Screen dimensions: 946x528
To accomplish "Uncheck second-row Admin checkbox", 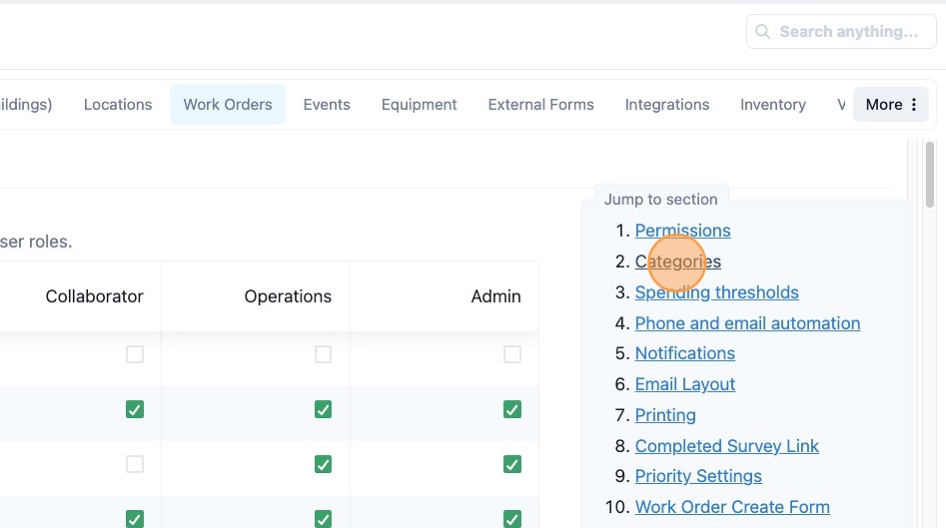I will pyautogui.click(x=512, y=409).
